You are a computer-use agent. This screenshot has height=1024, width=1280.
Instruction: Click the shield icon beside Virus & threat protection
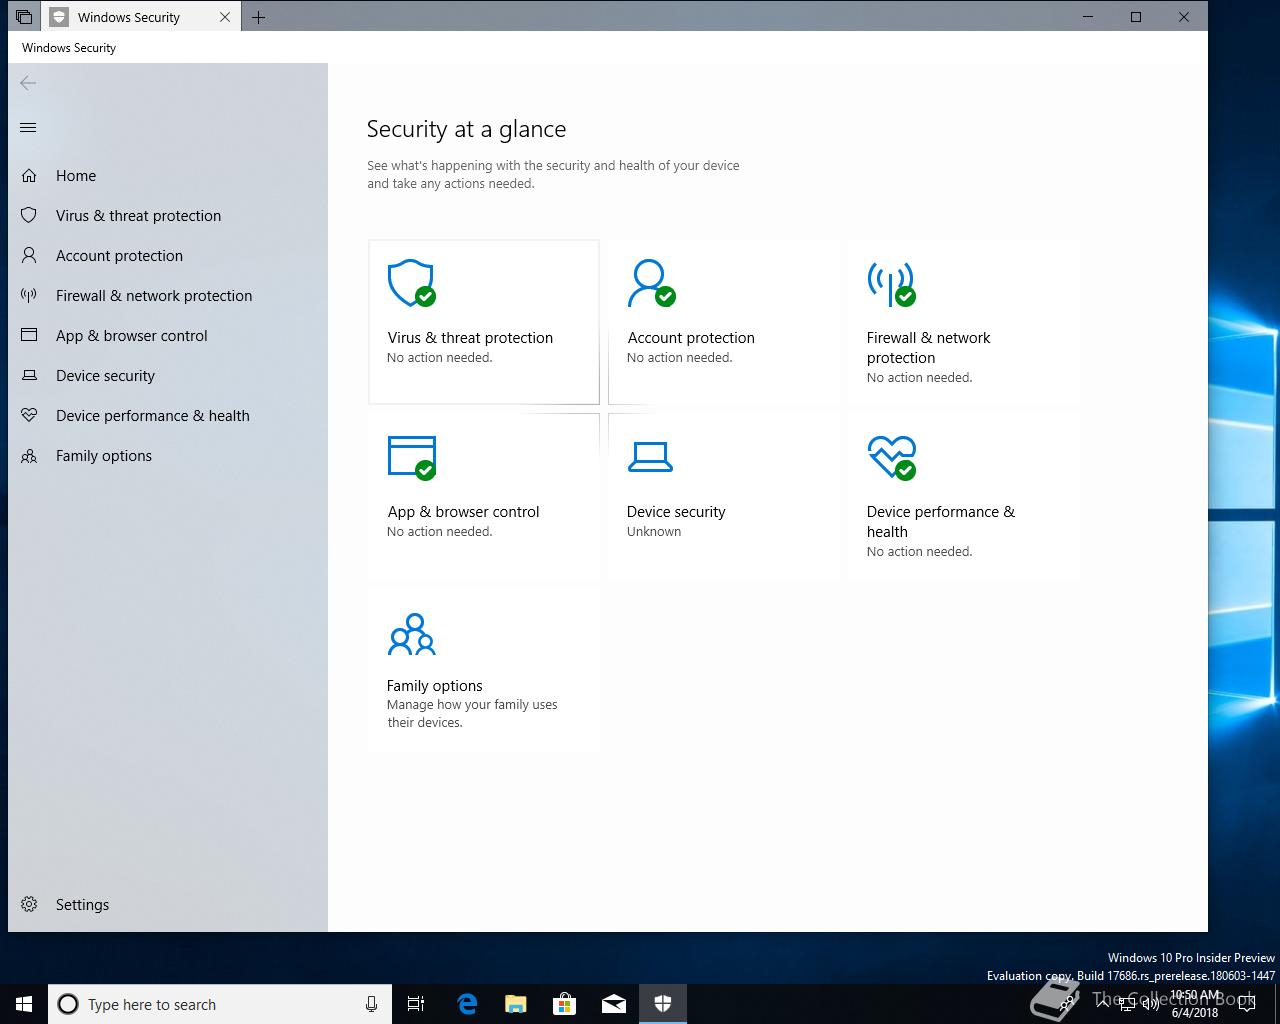click(29, 216)
